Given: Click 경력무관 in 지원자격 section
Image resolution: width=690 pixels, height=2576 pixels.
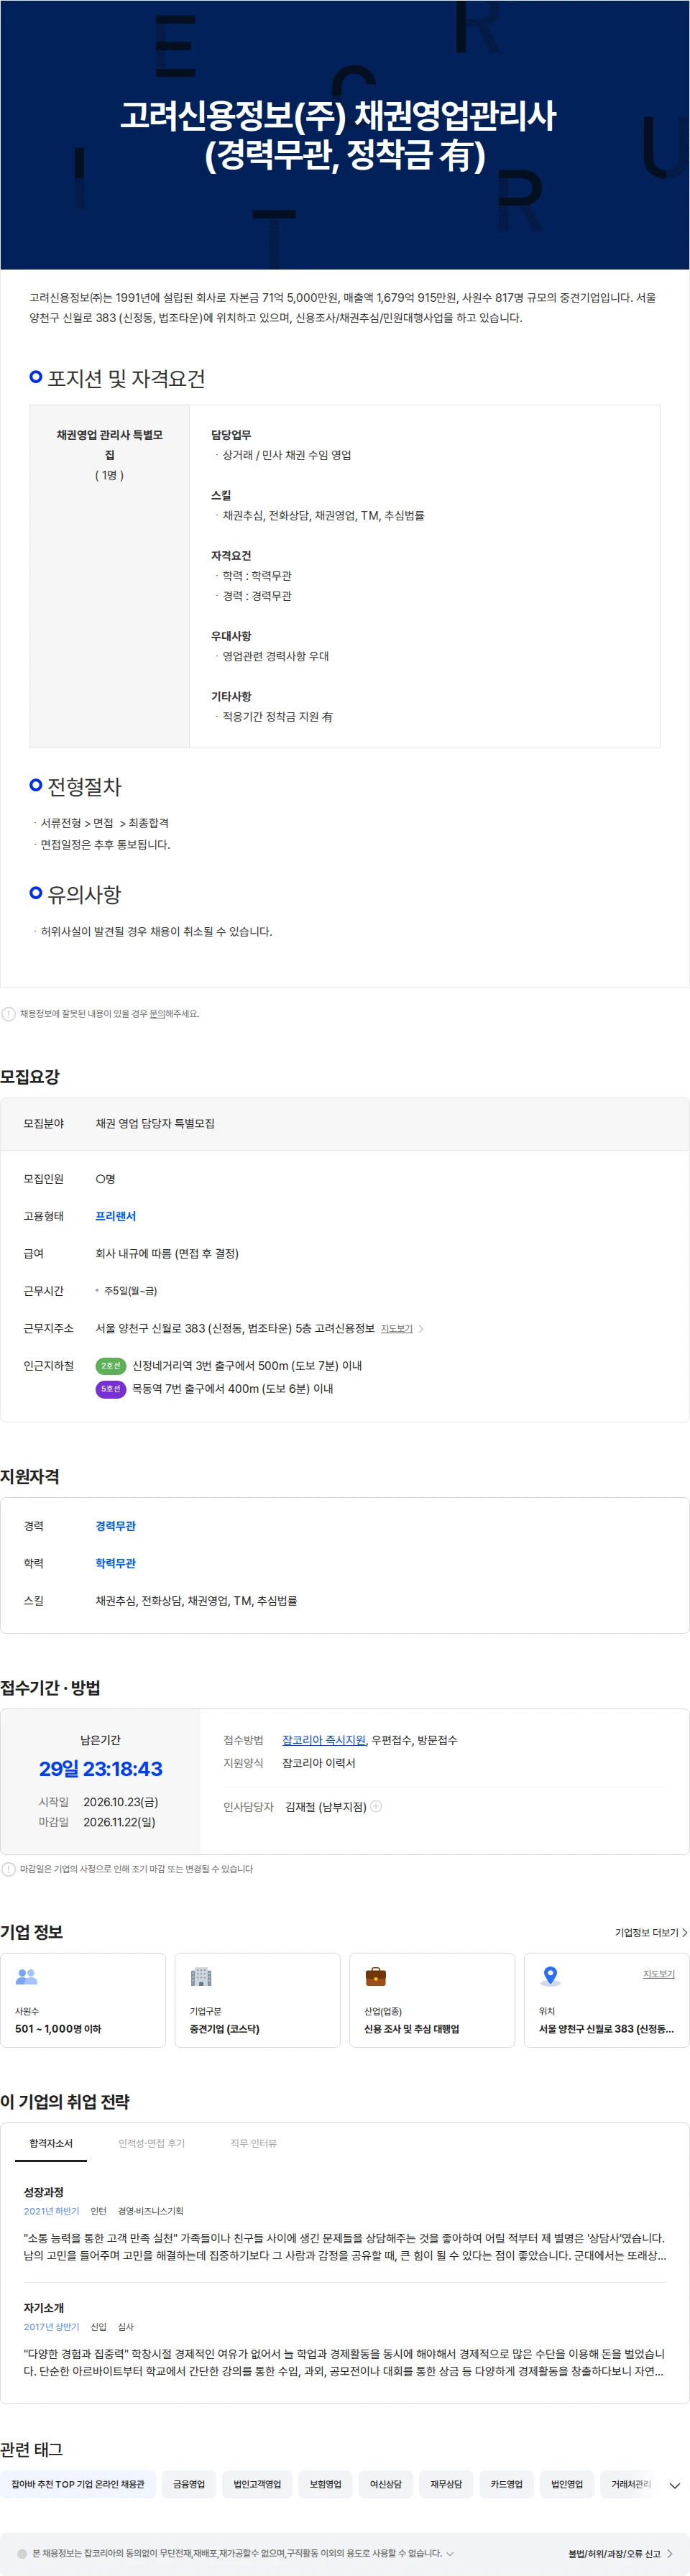Looking at the screenshot, I should point(115,1525).
